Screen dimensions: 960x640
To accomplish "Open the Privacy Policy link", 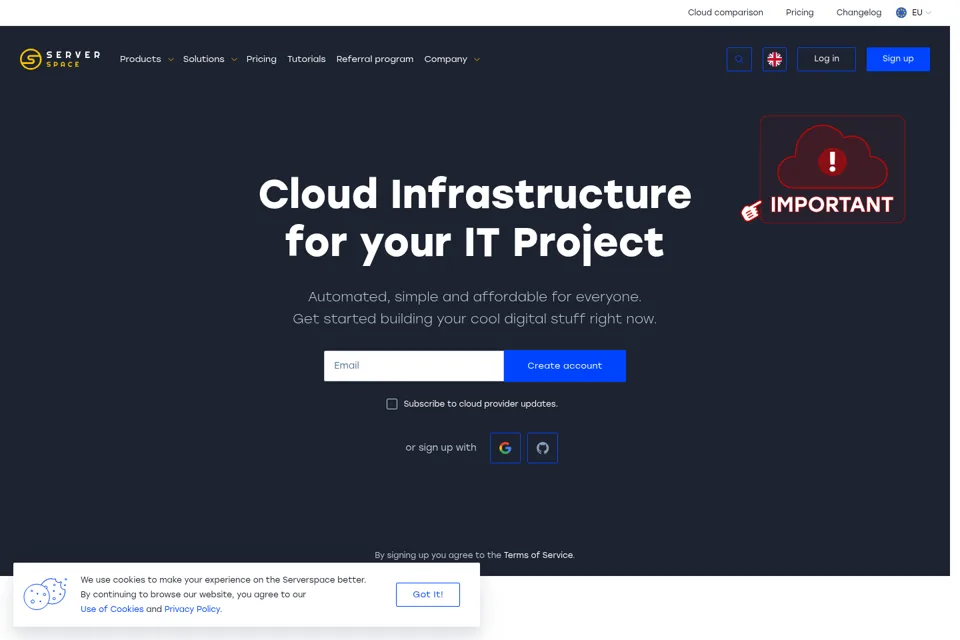I will (192, 609).
